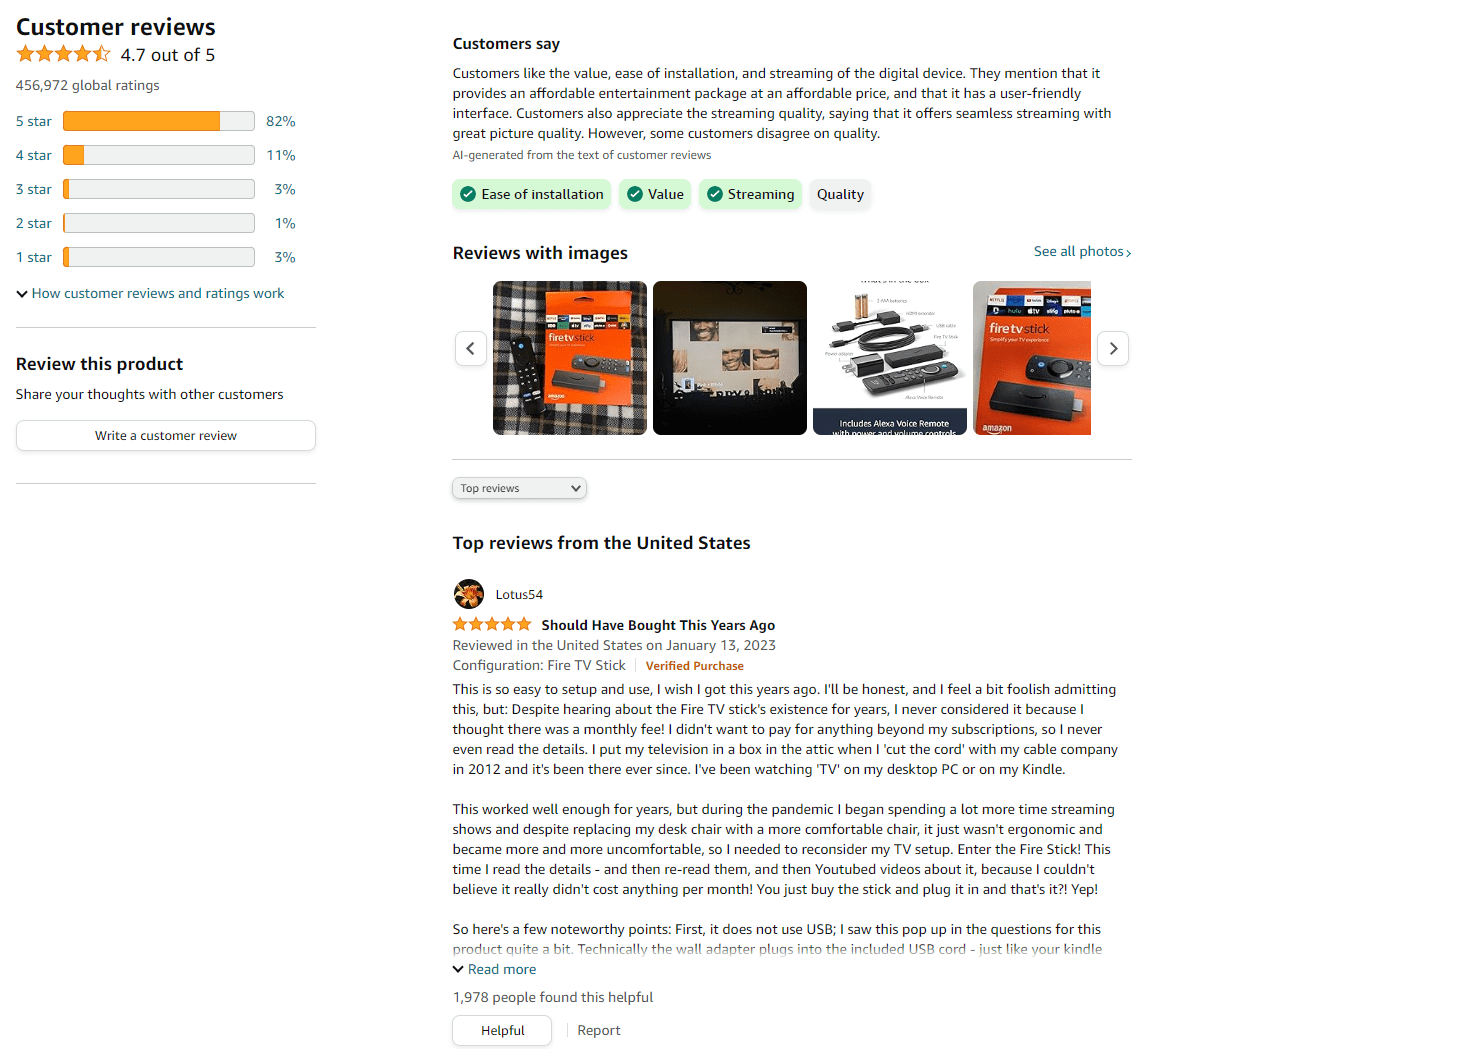Filter by 5 star ratings bar
Image resolution: width=1482 pixels, height=1049 pixels.
coord(159,121)
